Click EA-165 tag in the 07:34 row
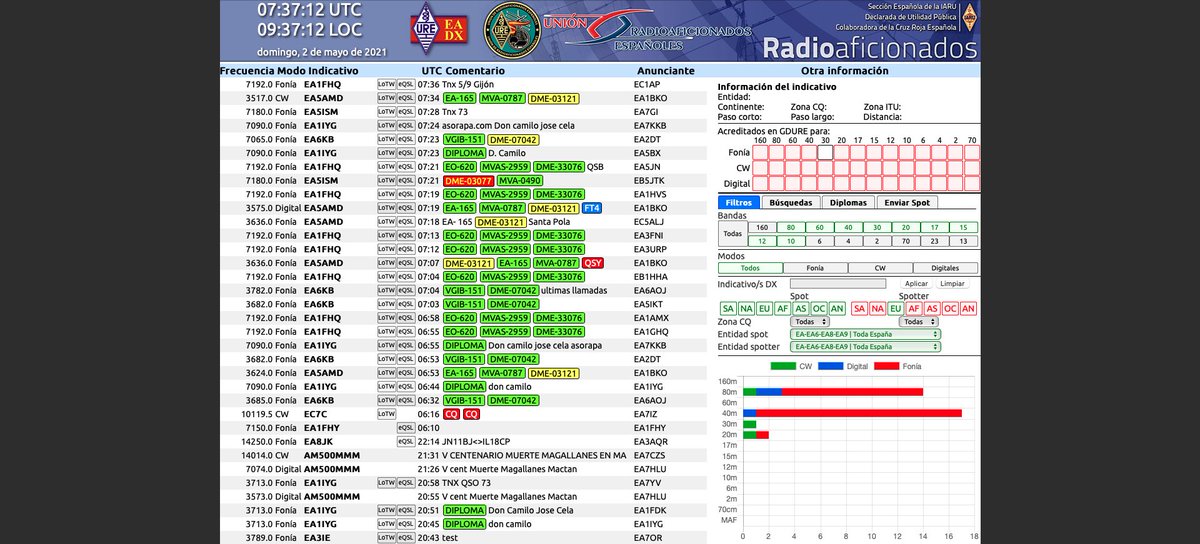 pos(460,99)
